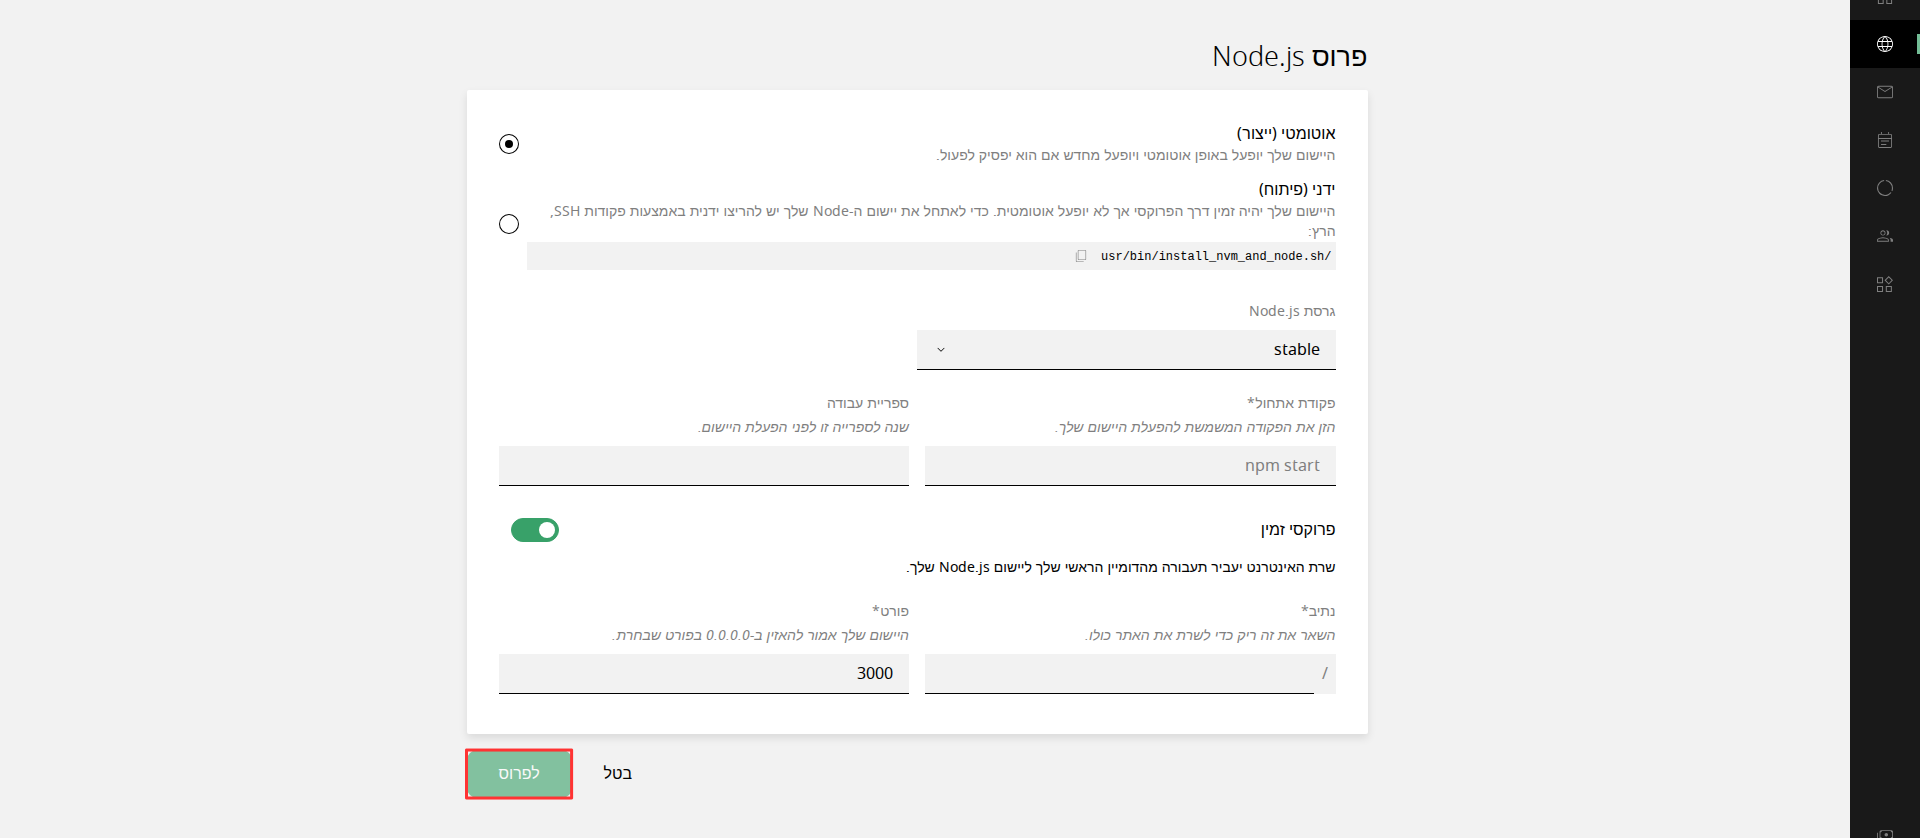Viewport: 1920px width, 838px height.
Task: Copy the install_nvm_and_node.sh command
Action: click(1081, 256)
